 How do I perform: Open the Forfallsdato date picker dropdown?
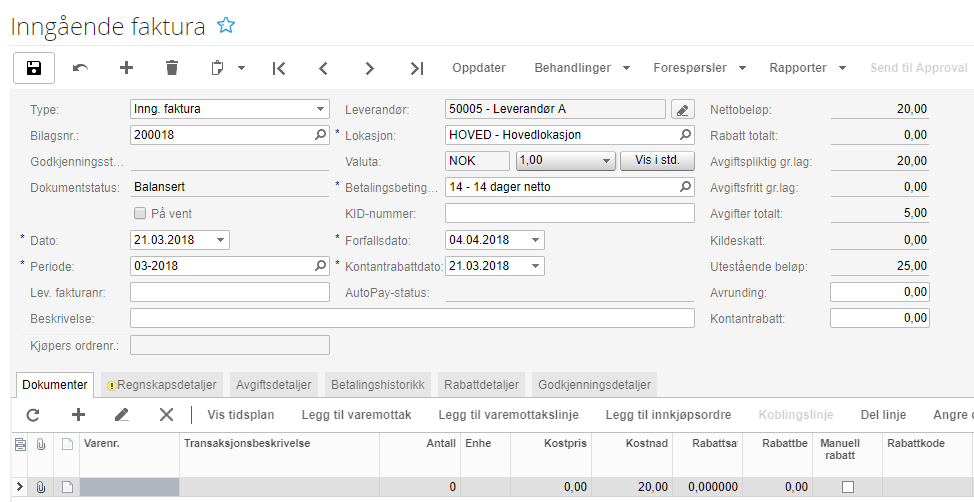535,240
